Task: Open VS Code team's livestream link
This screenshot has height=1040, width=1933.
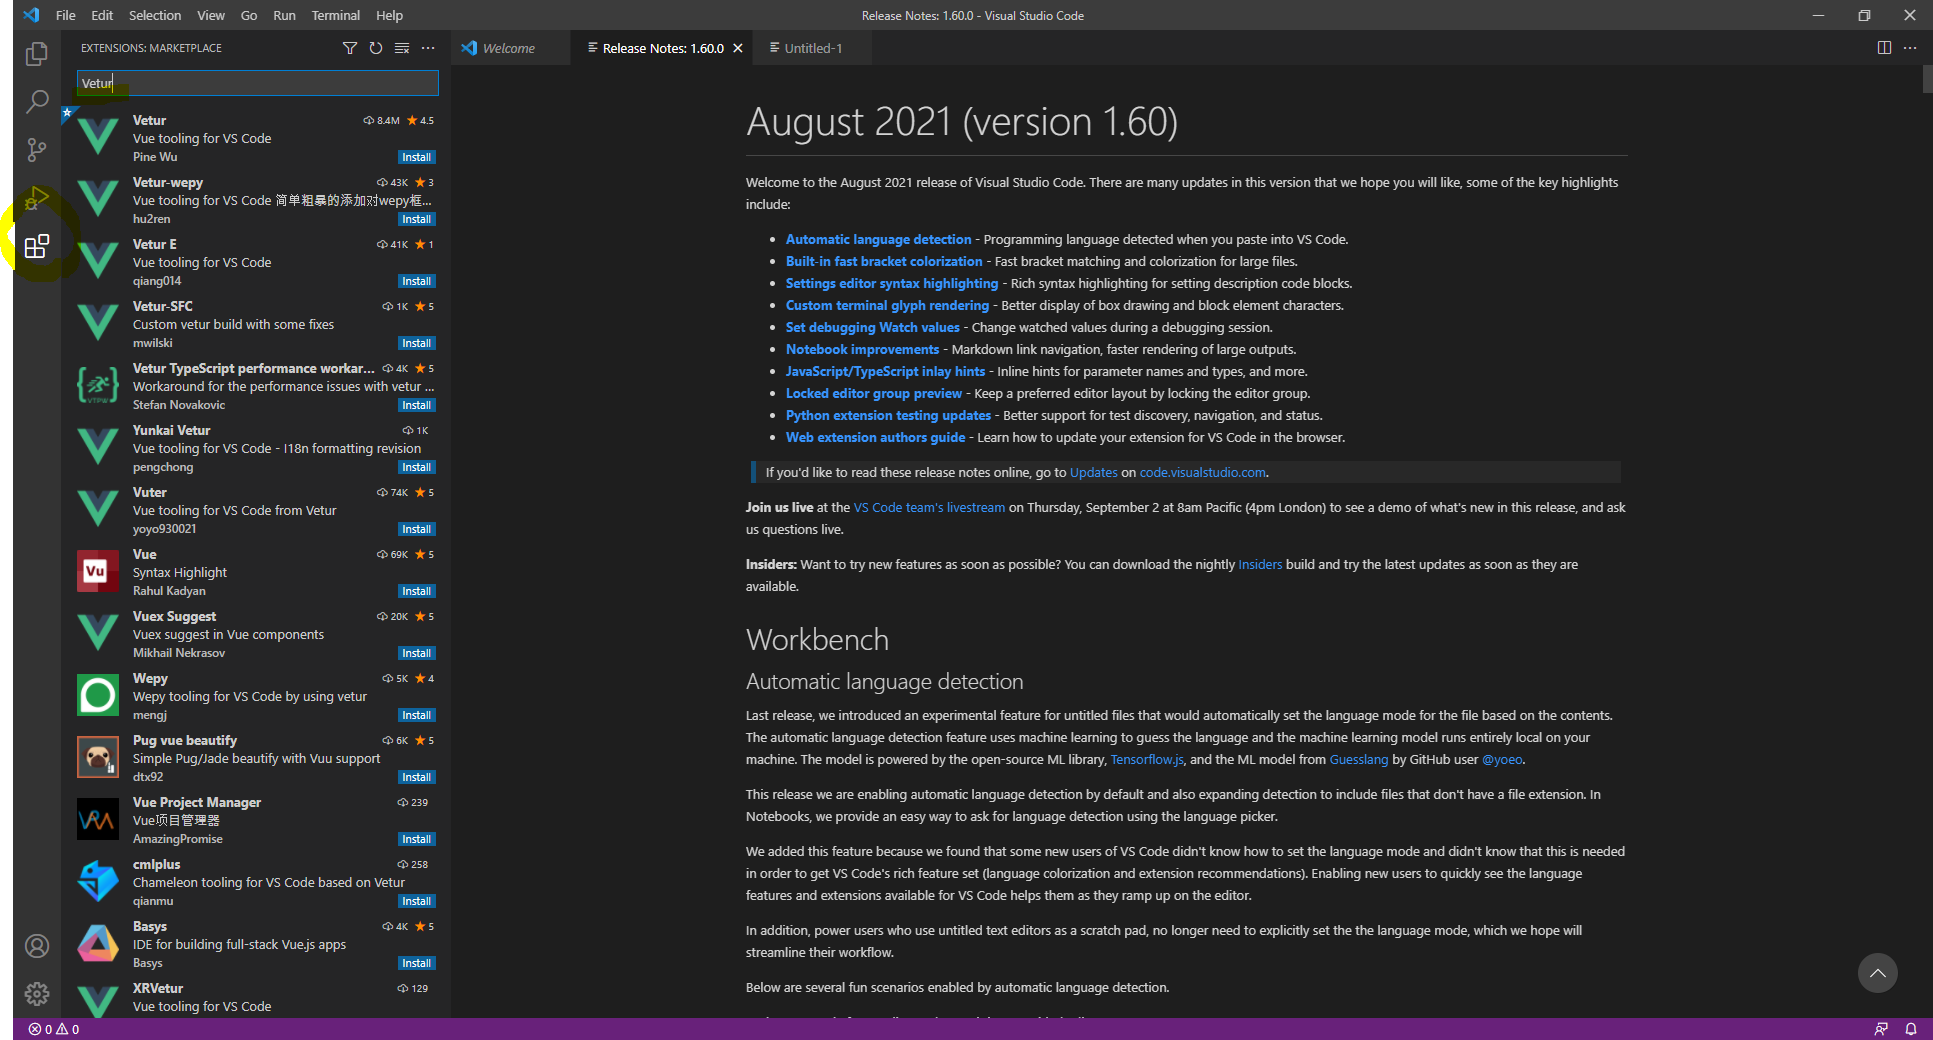Action: (929, 507)
